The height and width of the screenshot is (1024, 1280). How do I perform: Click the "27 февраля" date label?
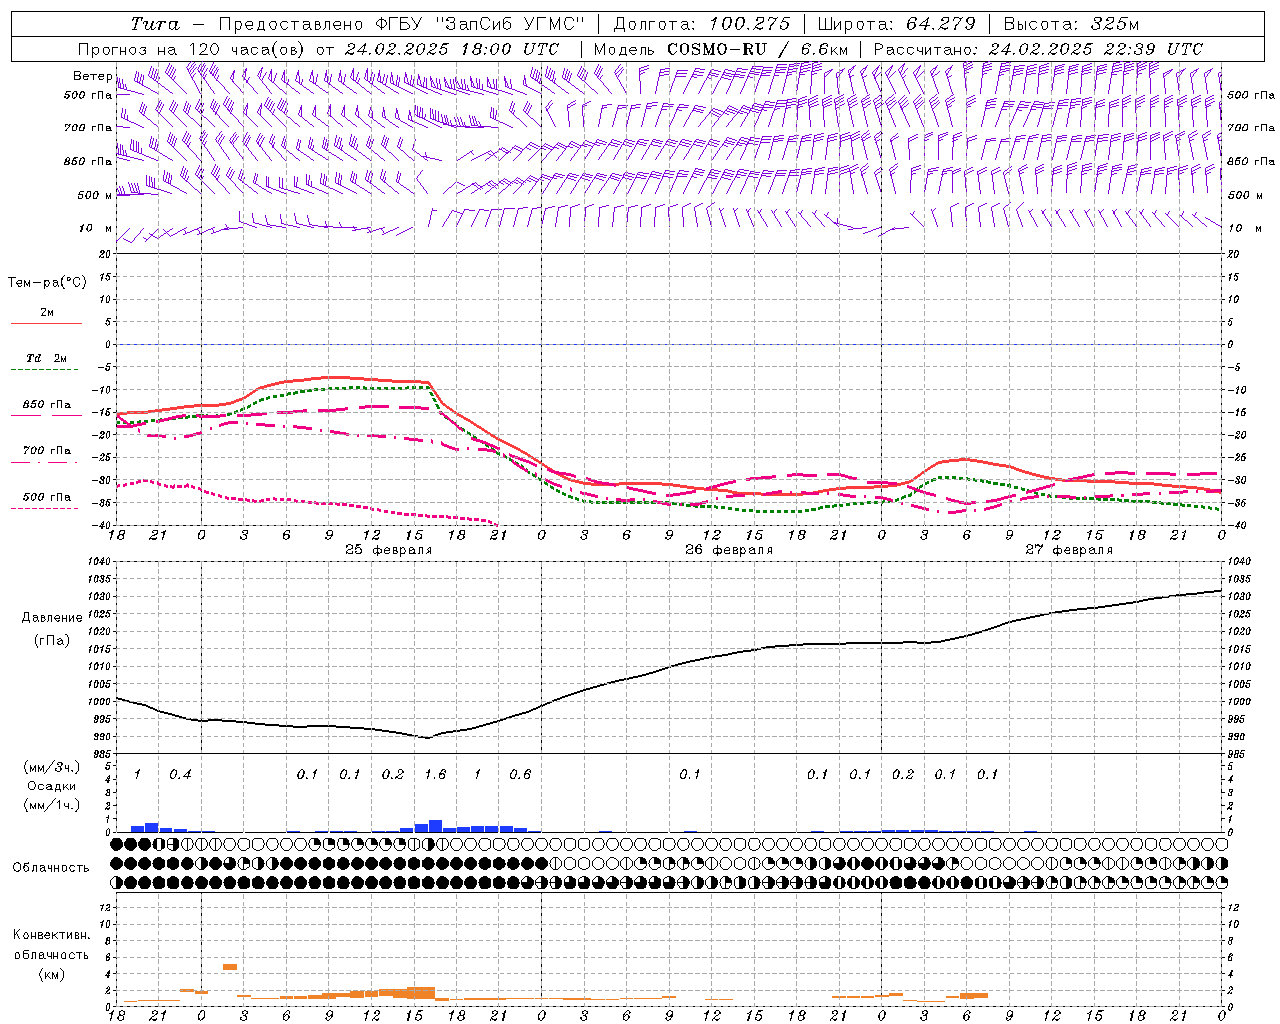click(1068, 550)
